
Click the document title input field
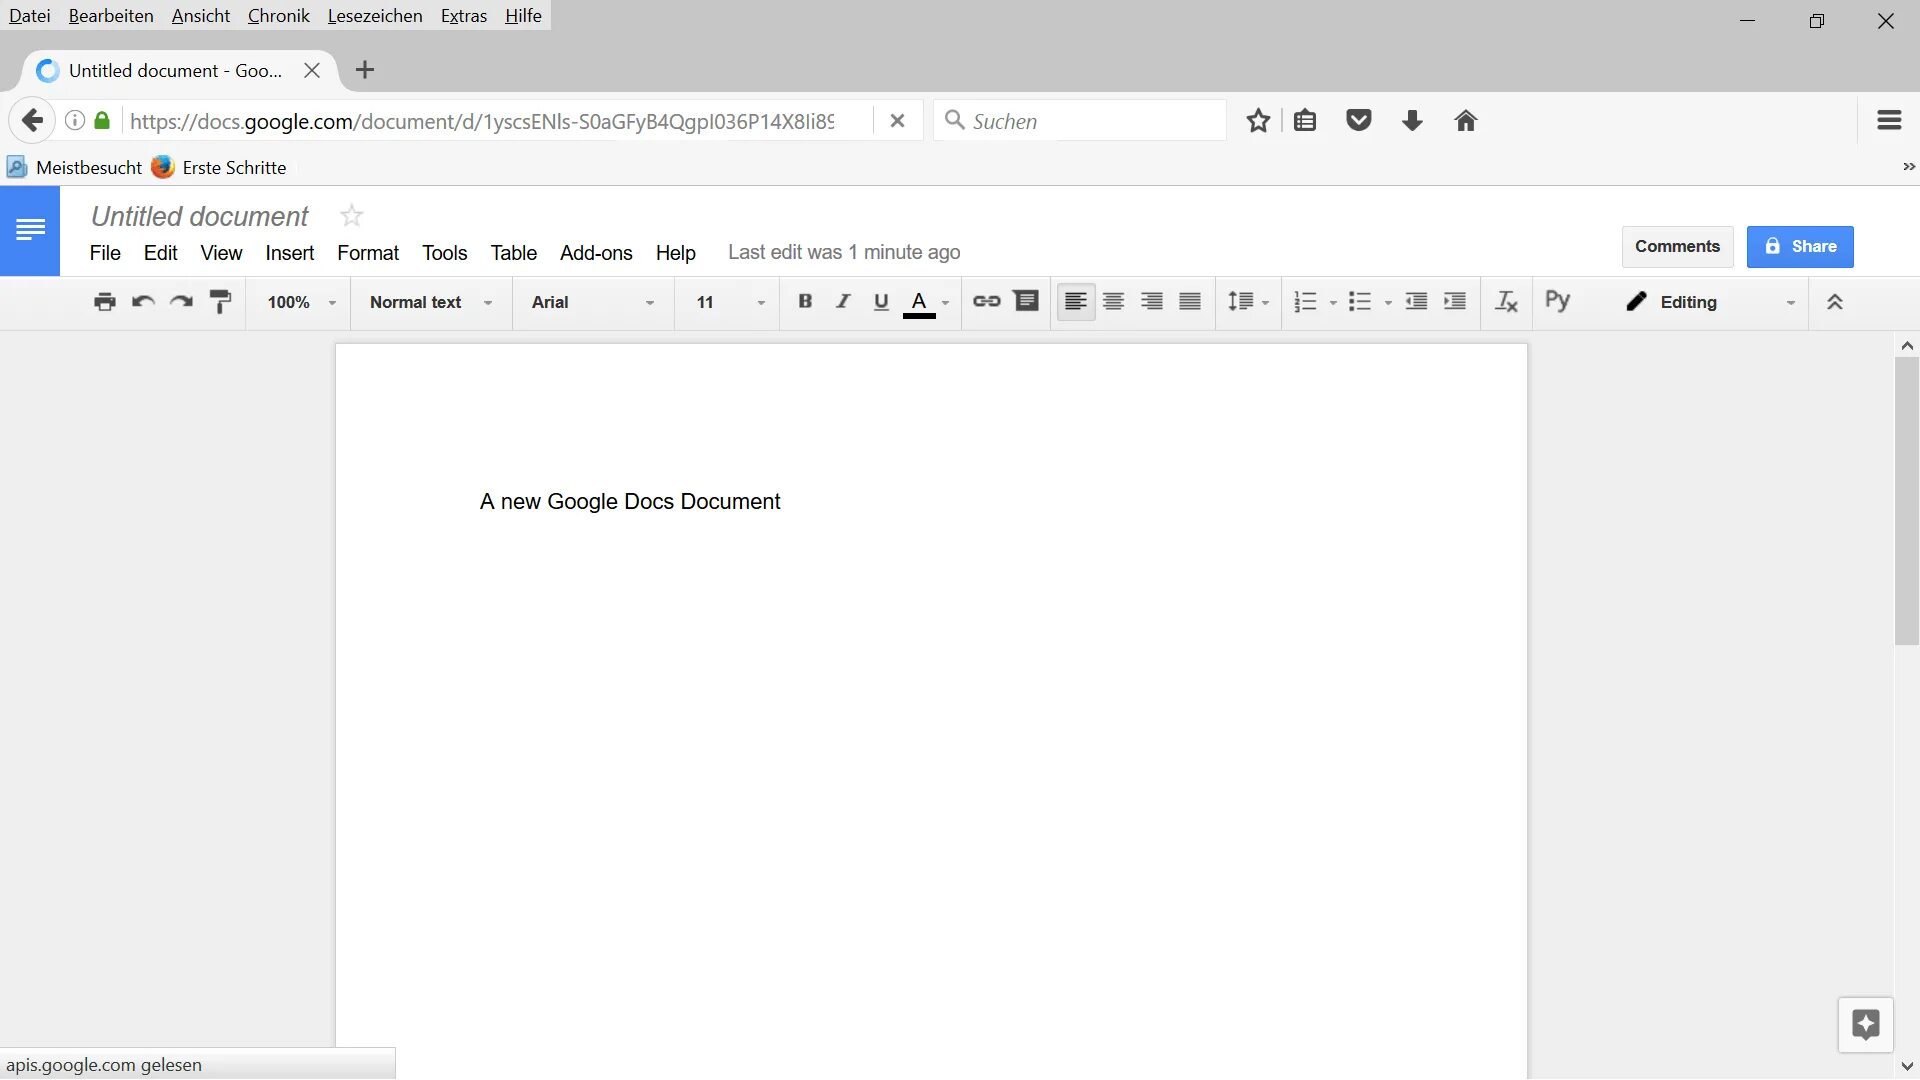198,216
